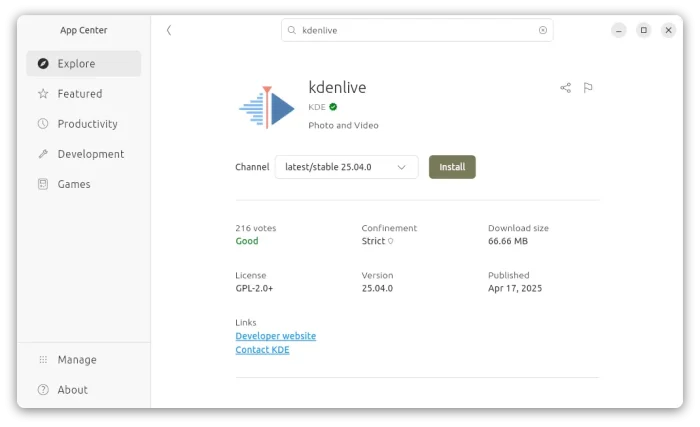Share the kdenlive app page
The image size is (700, 427).
tap(566, 88)
